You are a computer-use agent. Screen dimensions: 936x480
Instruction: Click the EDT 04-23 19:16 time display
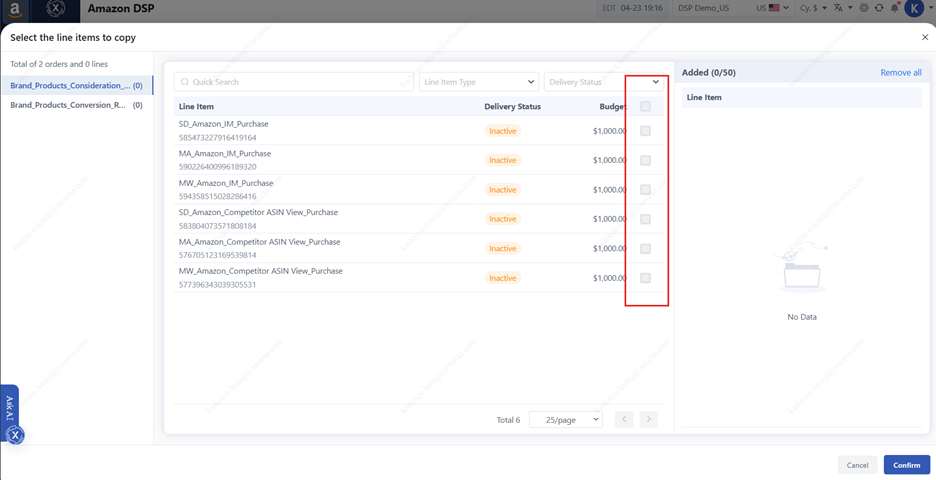(x=632, y=8)
